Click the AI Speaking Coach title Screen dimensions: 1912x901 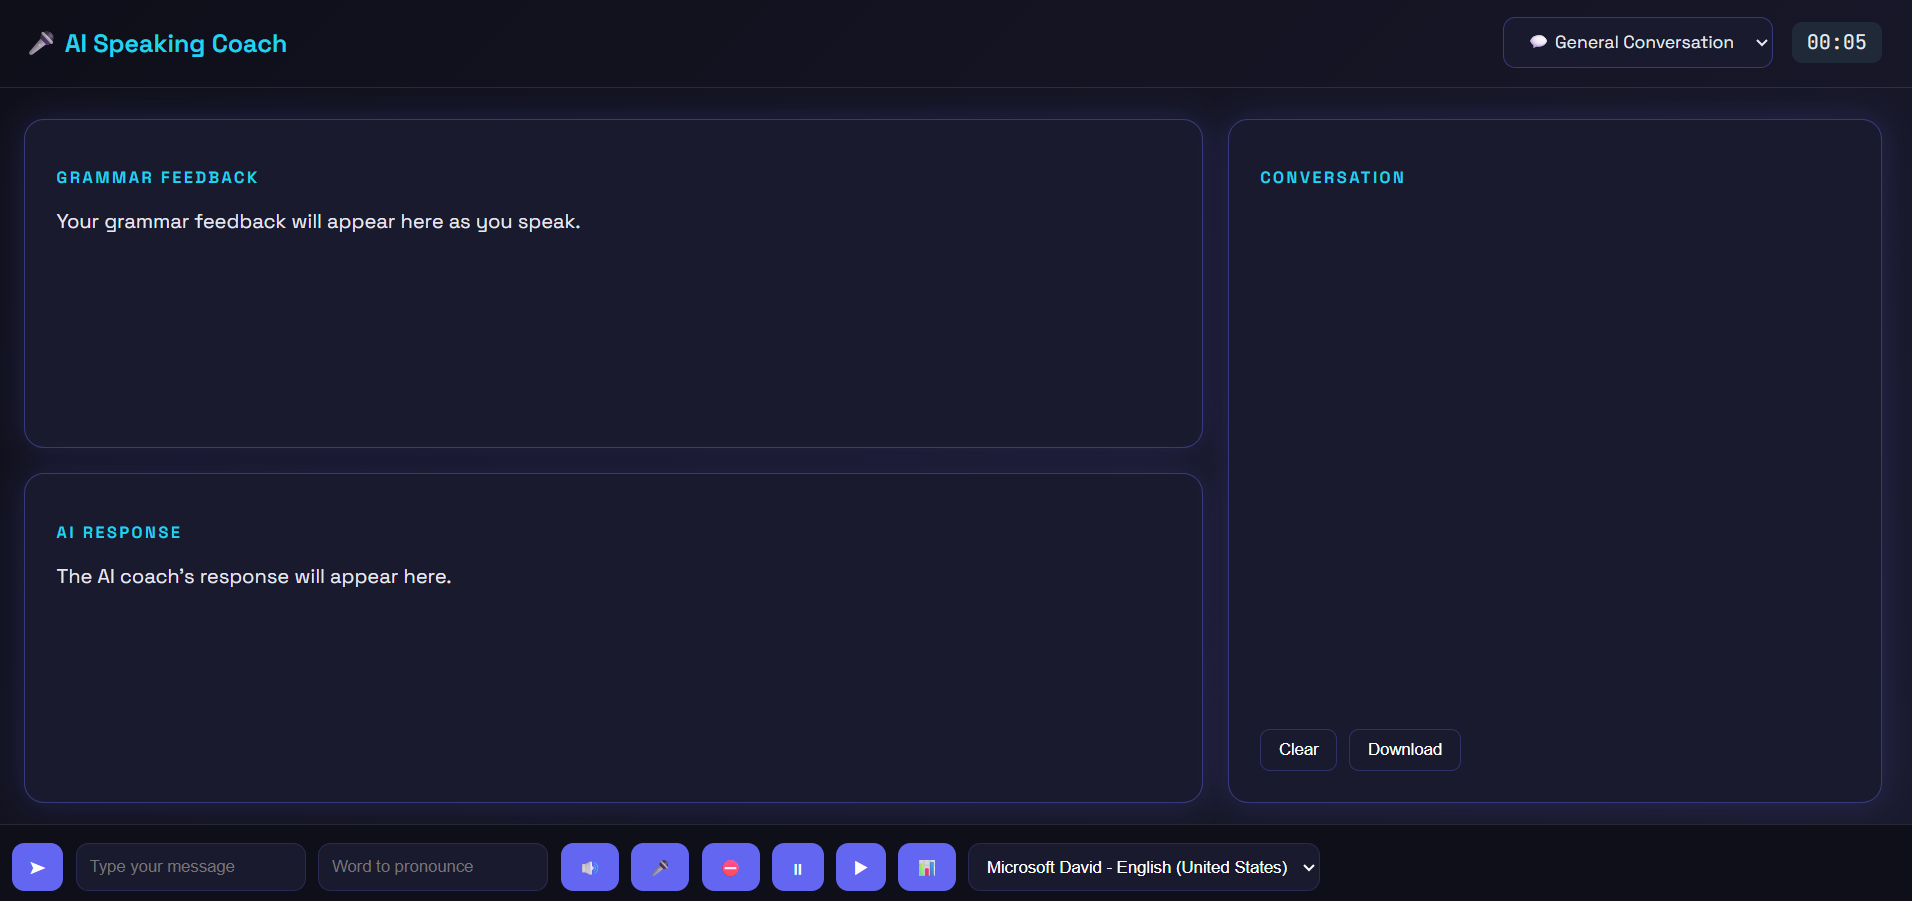176,44
